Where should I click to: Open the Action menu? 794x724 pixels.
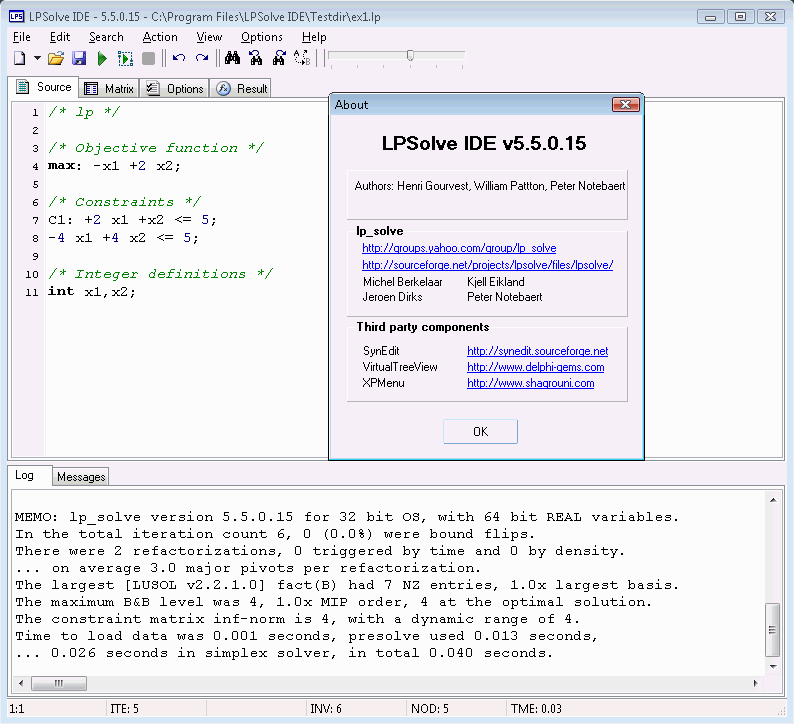(x=160, y=37)
